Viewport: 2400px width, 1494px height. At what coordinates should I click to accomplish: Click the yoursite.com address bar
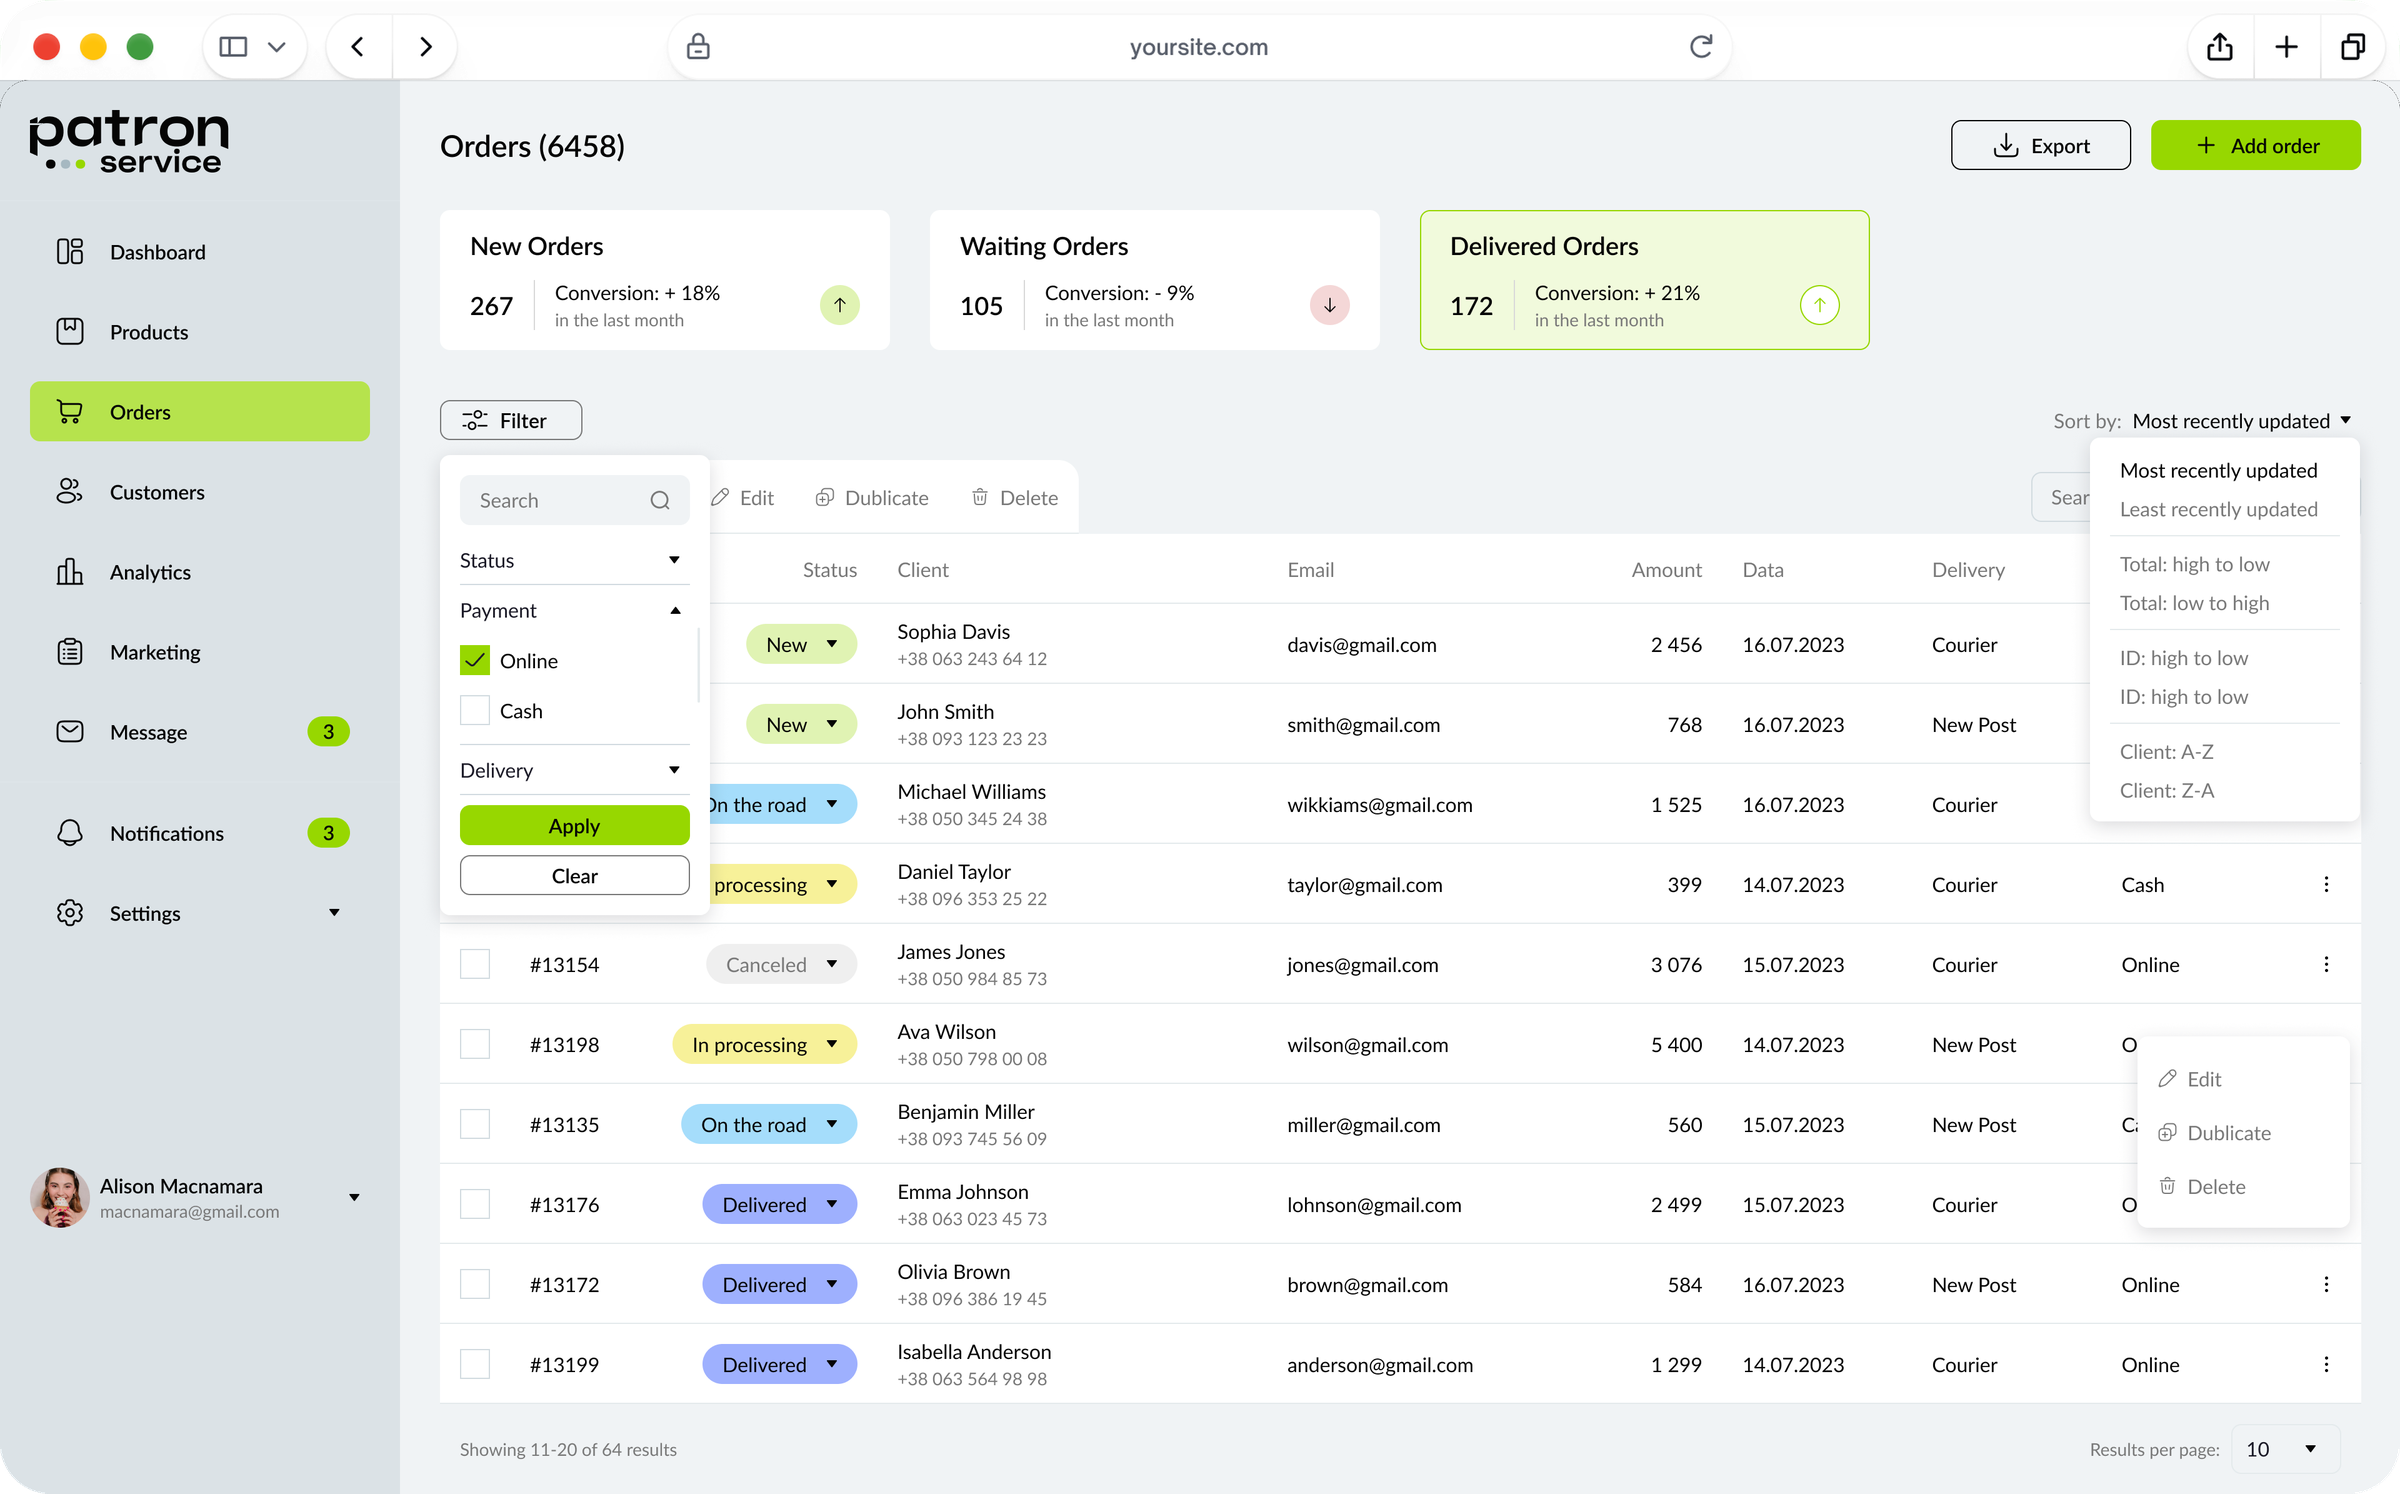tap(1198, 46)
